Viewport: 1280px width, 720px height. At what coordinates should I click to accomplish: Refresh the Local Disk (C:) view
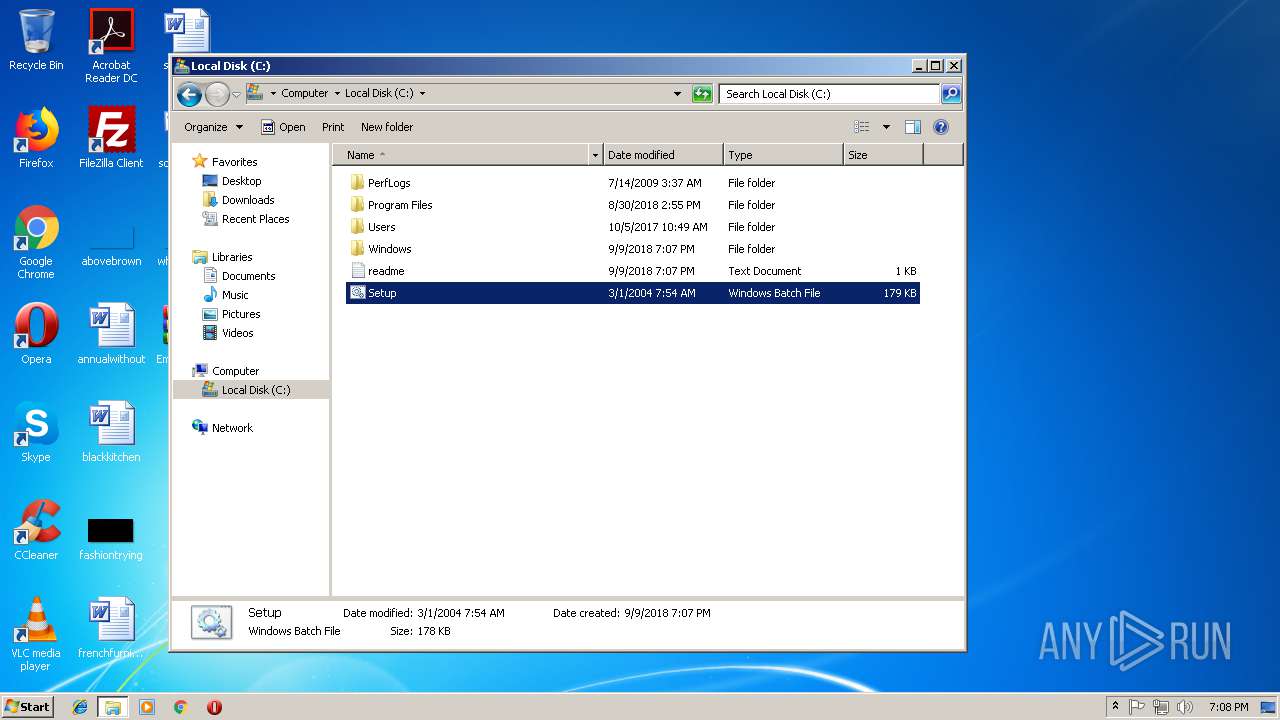click(702, 94)
